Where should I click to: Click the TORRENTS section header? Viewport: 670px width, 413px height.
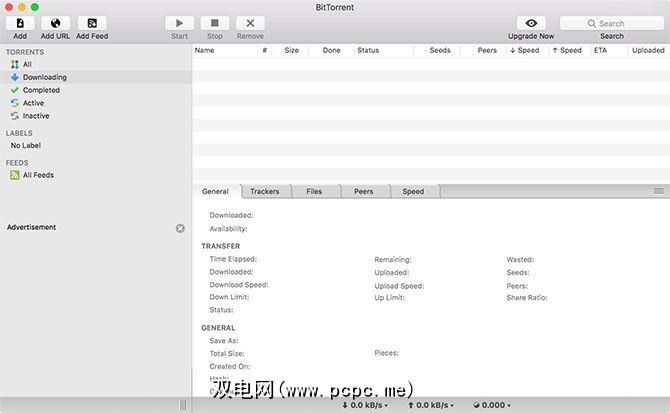point(25,52)
